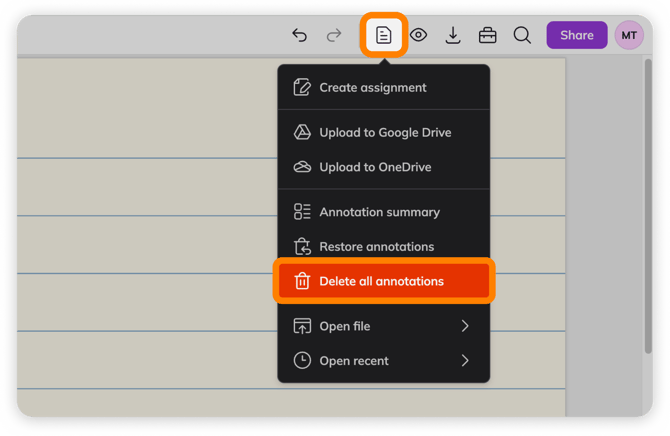Image resolution: width=670 pixels, height=436 pixels.
Task: Select Delete all annotations
Action: (x=384, y=281)
